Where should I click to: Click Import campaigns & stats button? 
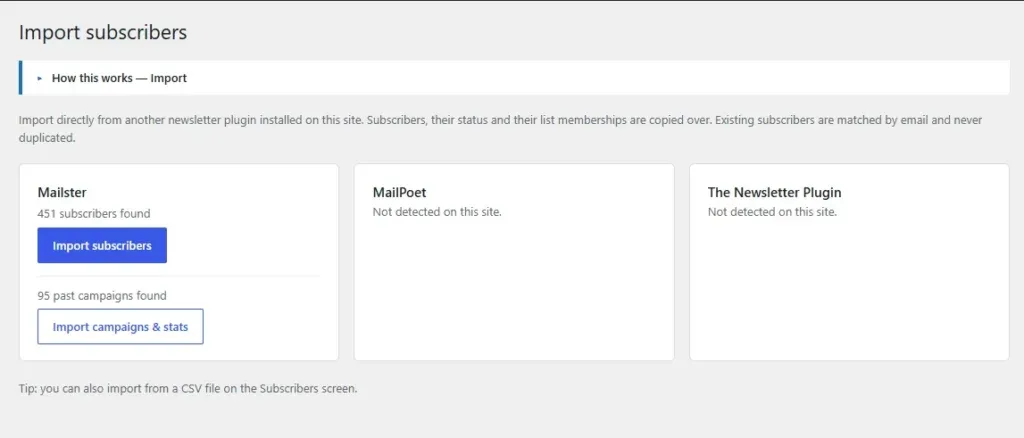pyautogui.click(x=120, y=326)
